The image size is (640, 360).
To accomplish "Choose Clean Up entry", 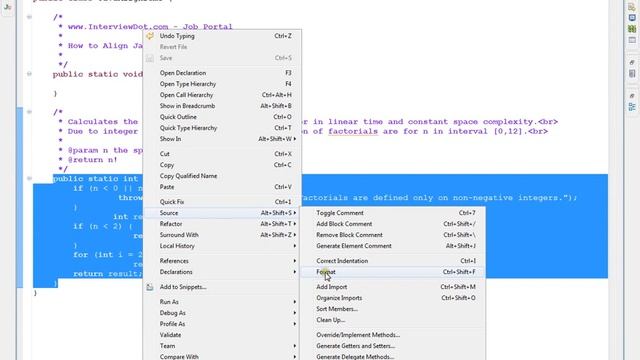I will coord(393,320).
